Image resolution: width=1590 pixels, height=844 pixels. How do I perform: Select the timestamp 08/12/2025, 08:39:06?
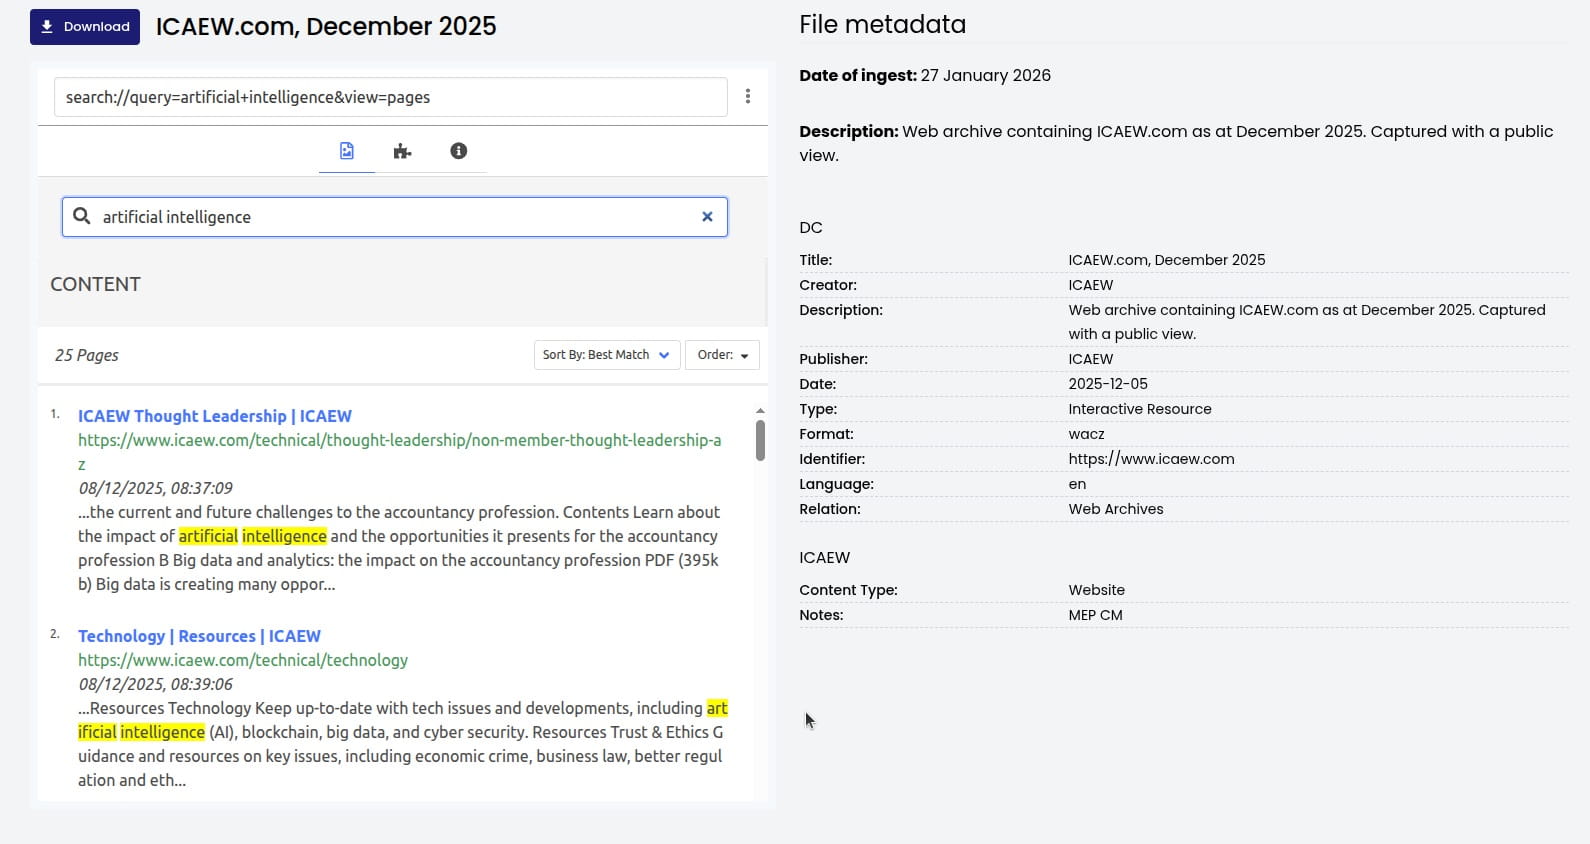pos(155,684)
